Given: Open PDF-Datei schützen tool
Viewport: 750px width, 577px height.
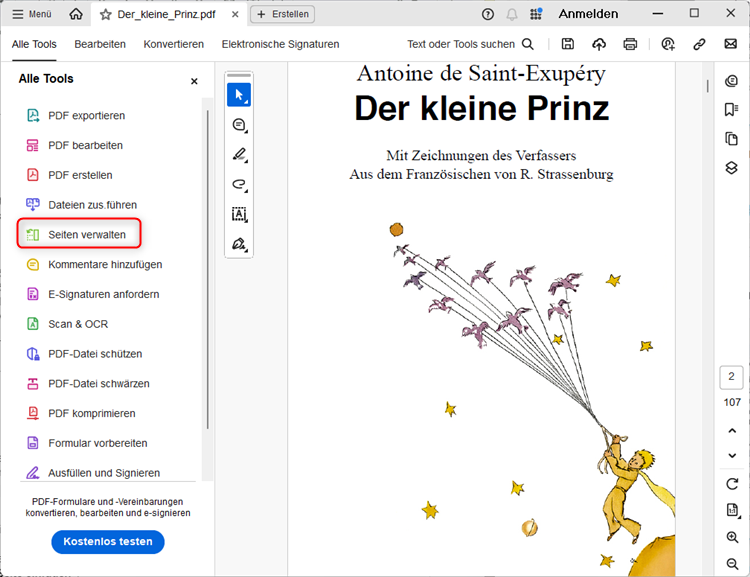Looking at the screenshot, I should pyautogui.click(x=85, y=354).
